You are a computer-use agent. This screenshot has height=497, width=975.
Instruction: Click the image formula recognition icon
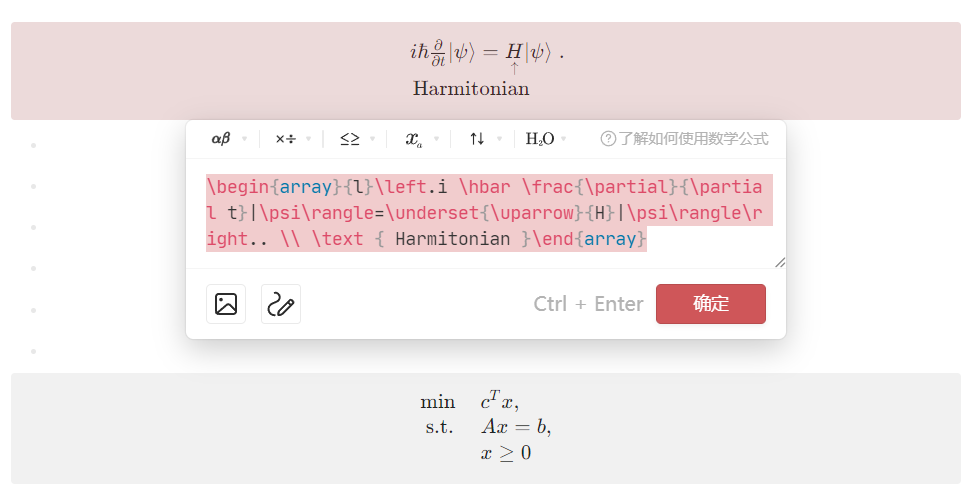(x=226, y=304)
